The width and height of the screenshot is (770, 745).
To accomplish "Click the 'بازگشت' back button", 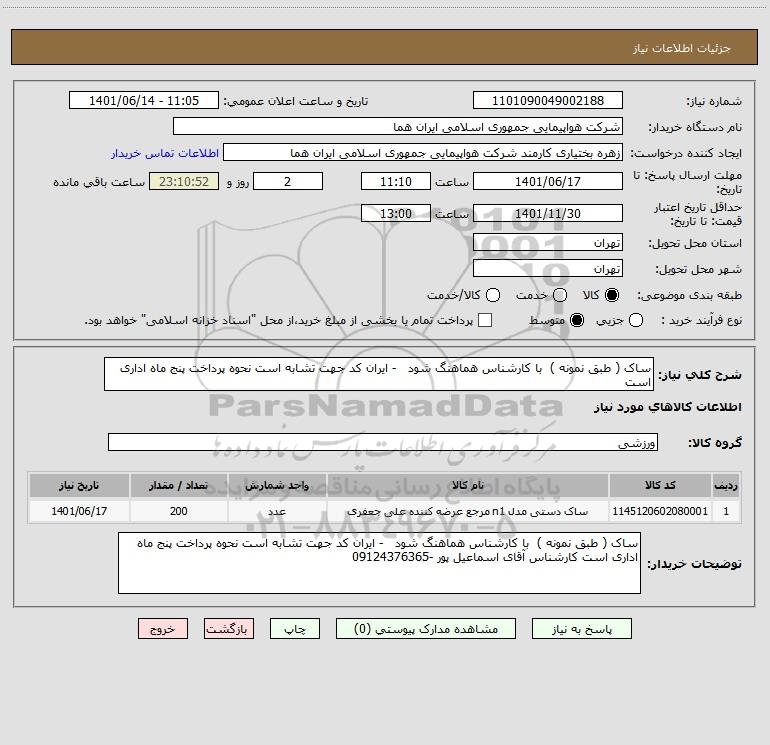I will point(229,629).
